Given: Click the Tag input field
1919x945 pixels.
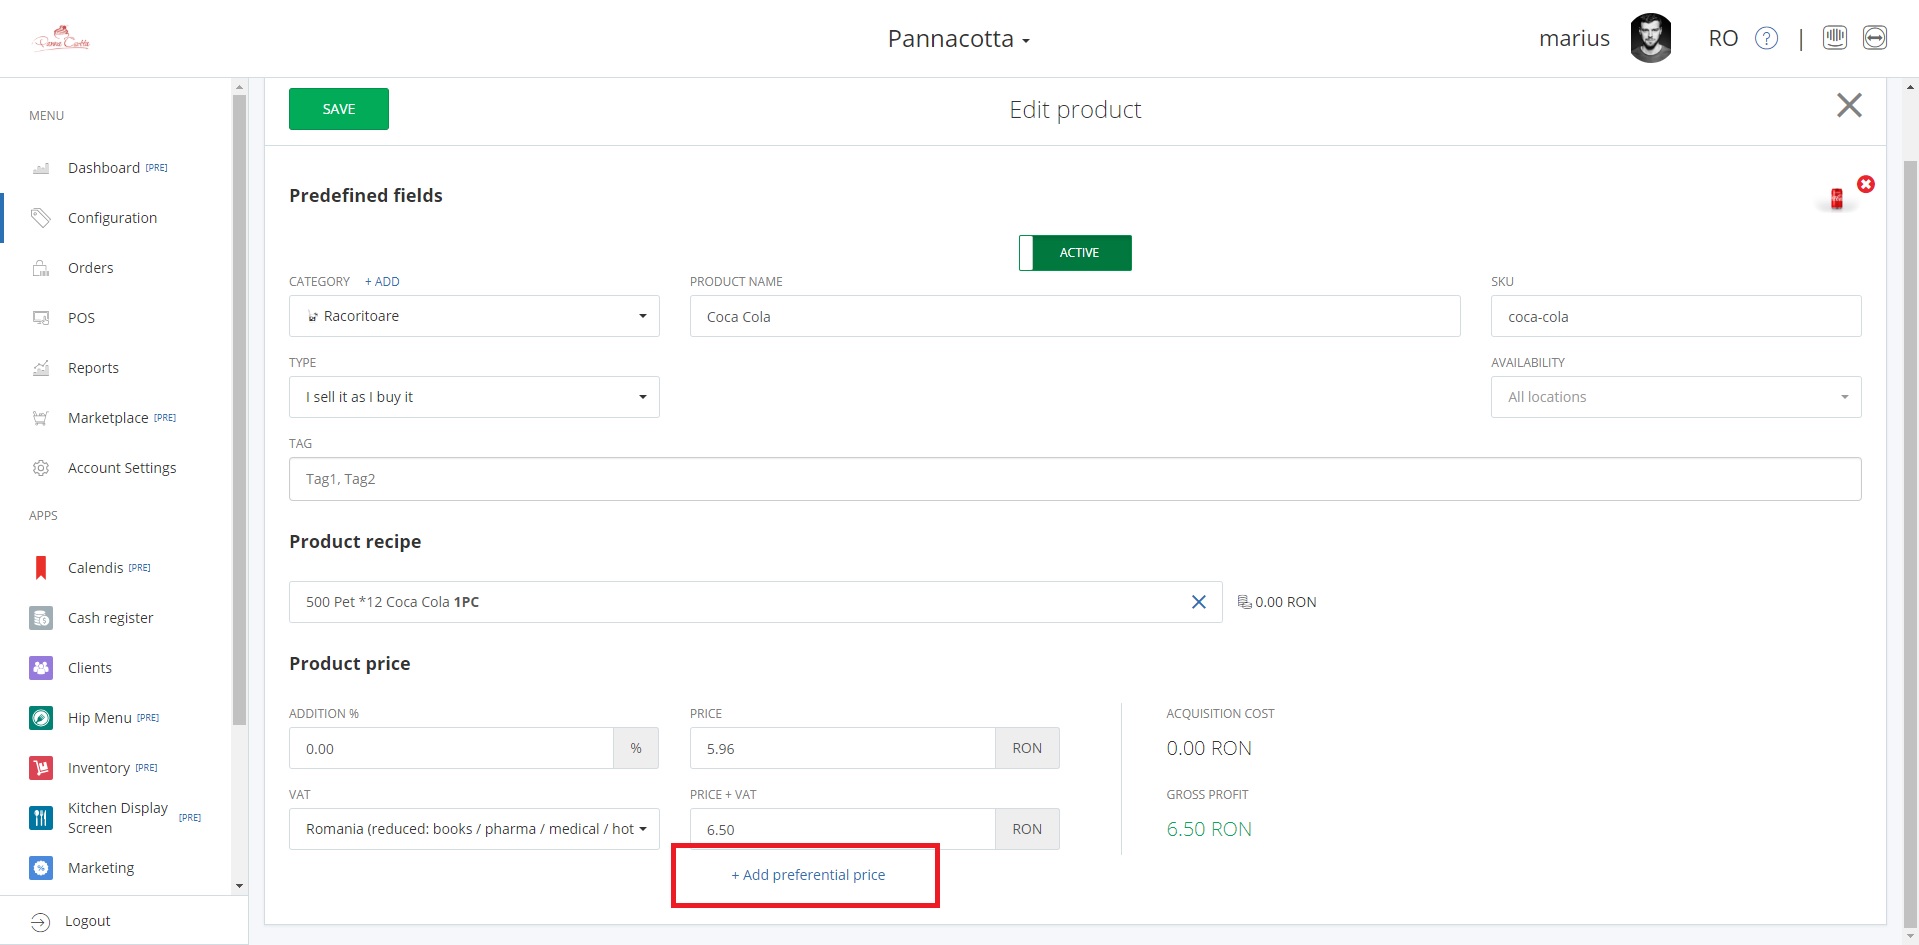Looking at the screenshot, I should [1075, 479].
